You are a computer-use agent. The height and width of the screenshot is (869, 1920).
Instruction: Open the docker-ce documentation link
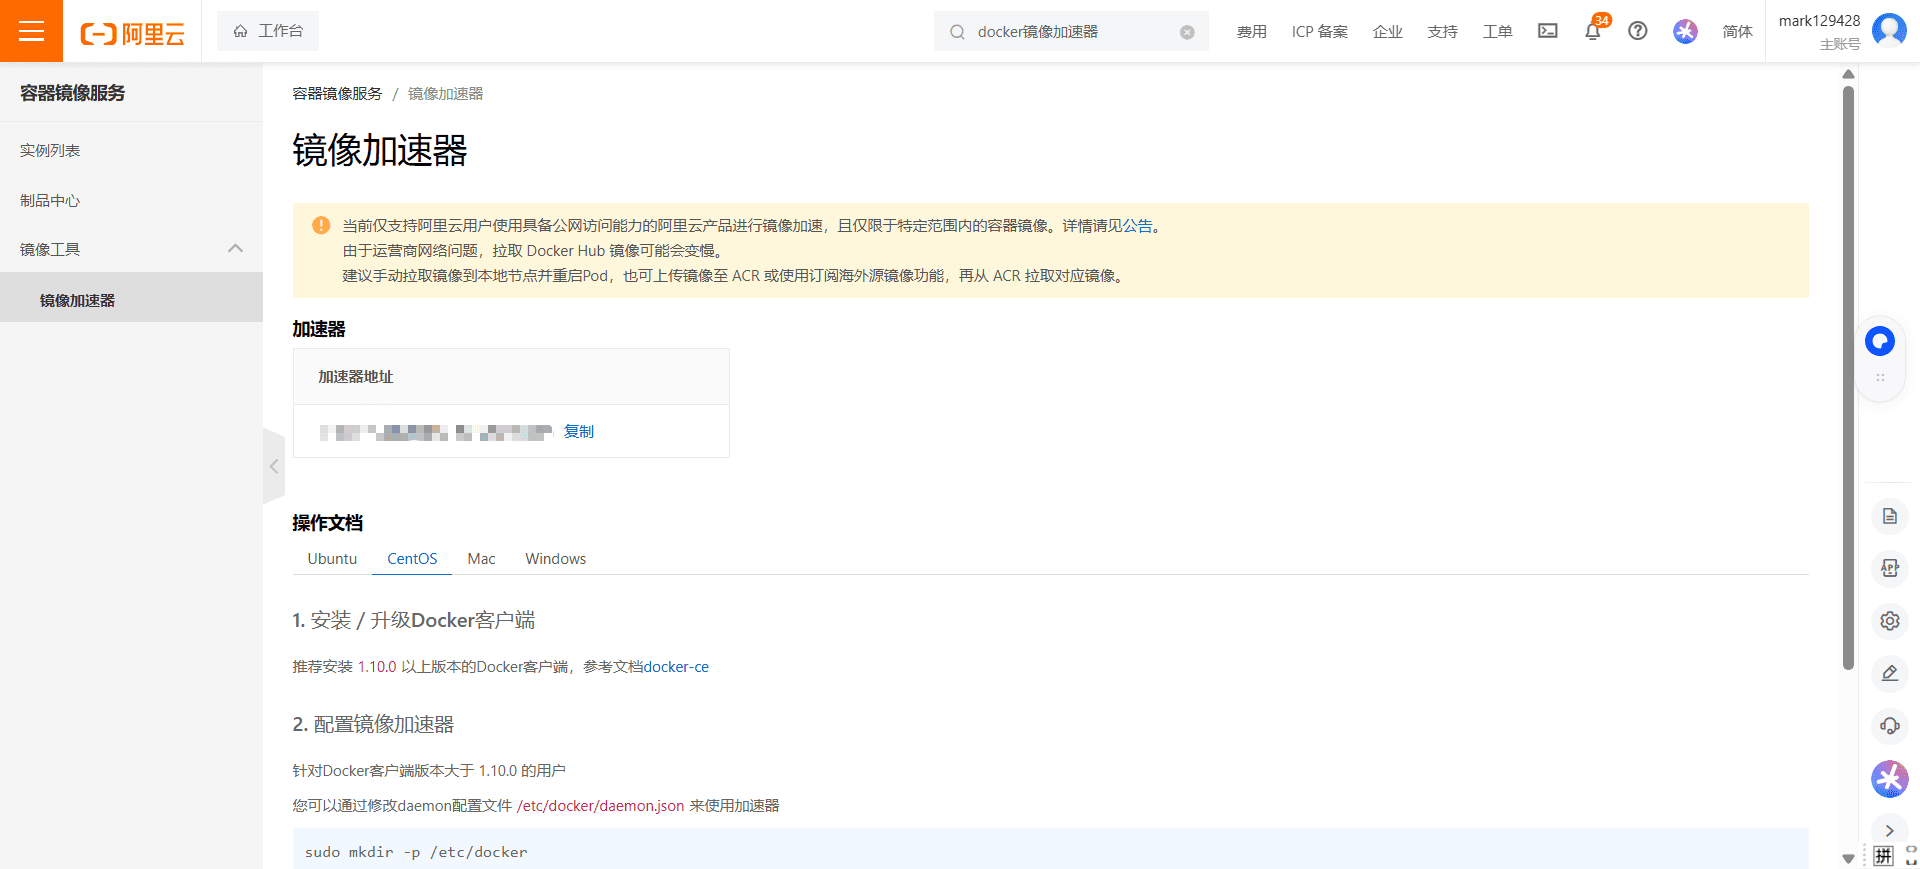(676, 667)
